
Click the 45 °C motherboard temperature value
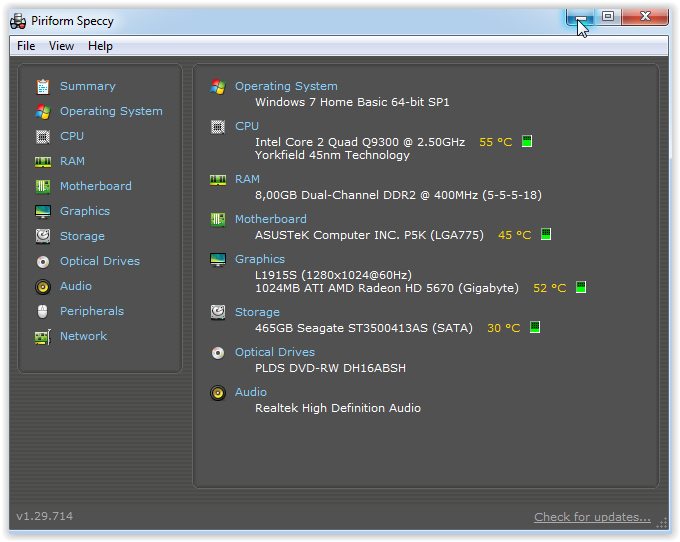tap(515, 235)
